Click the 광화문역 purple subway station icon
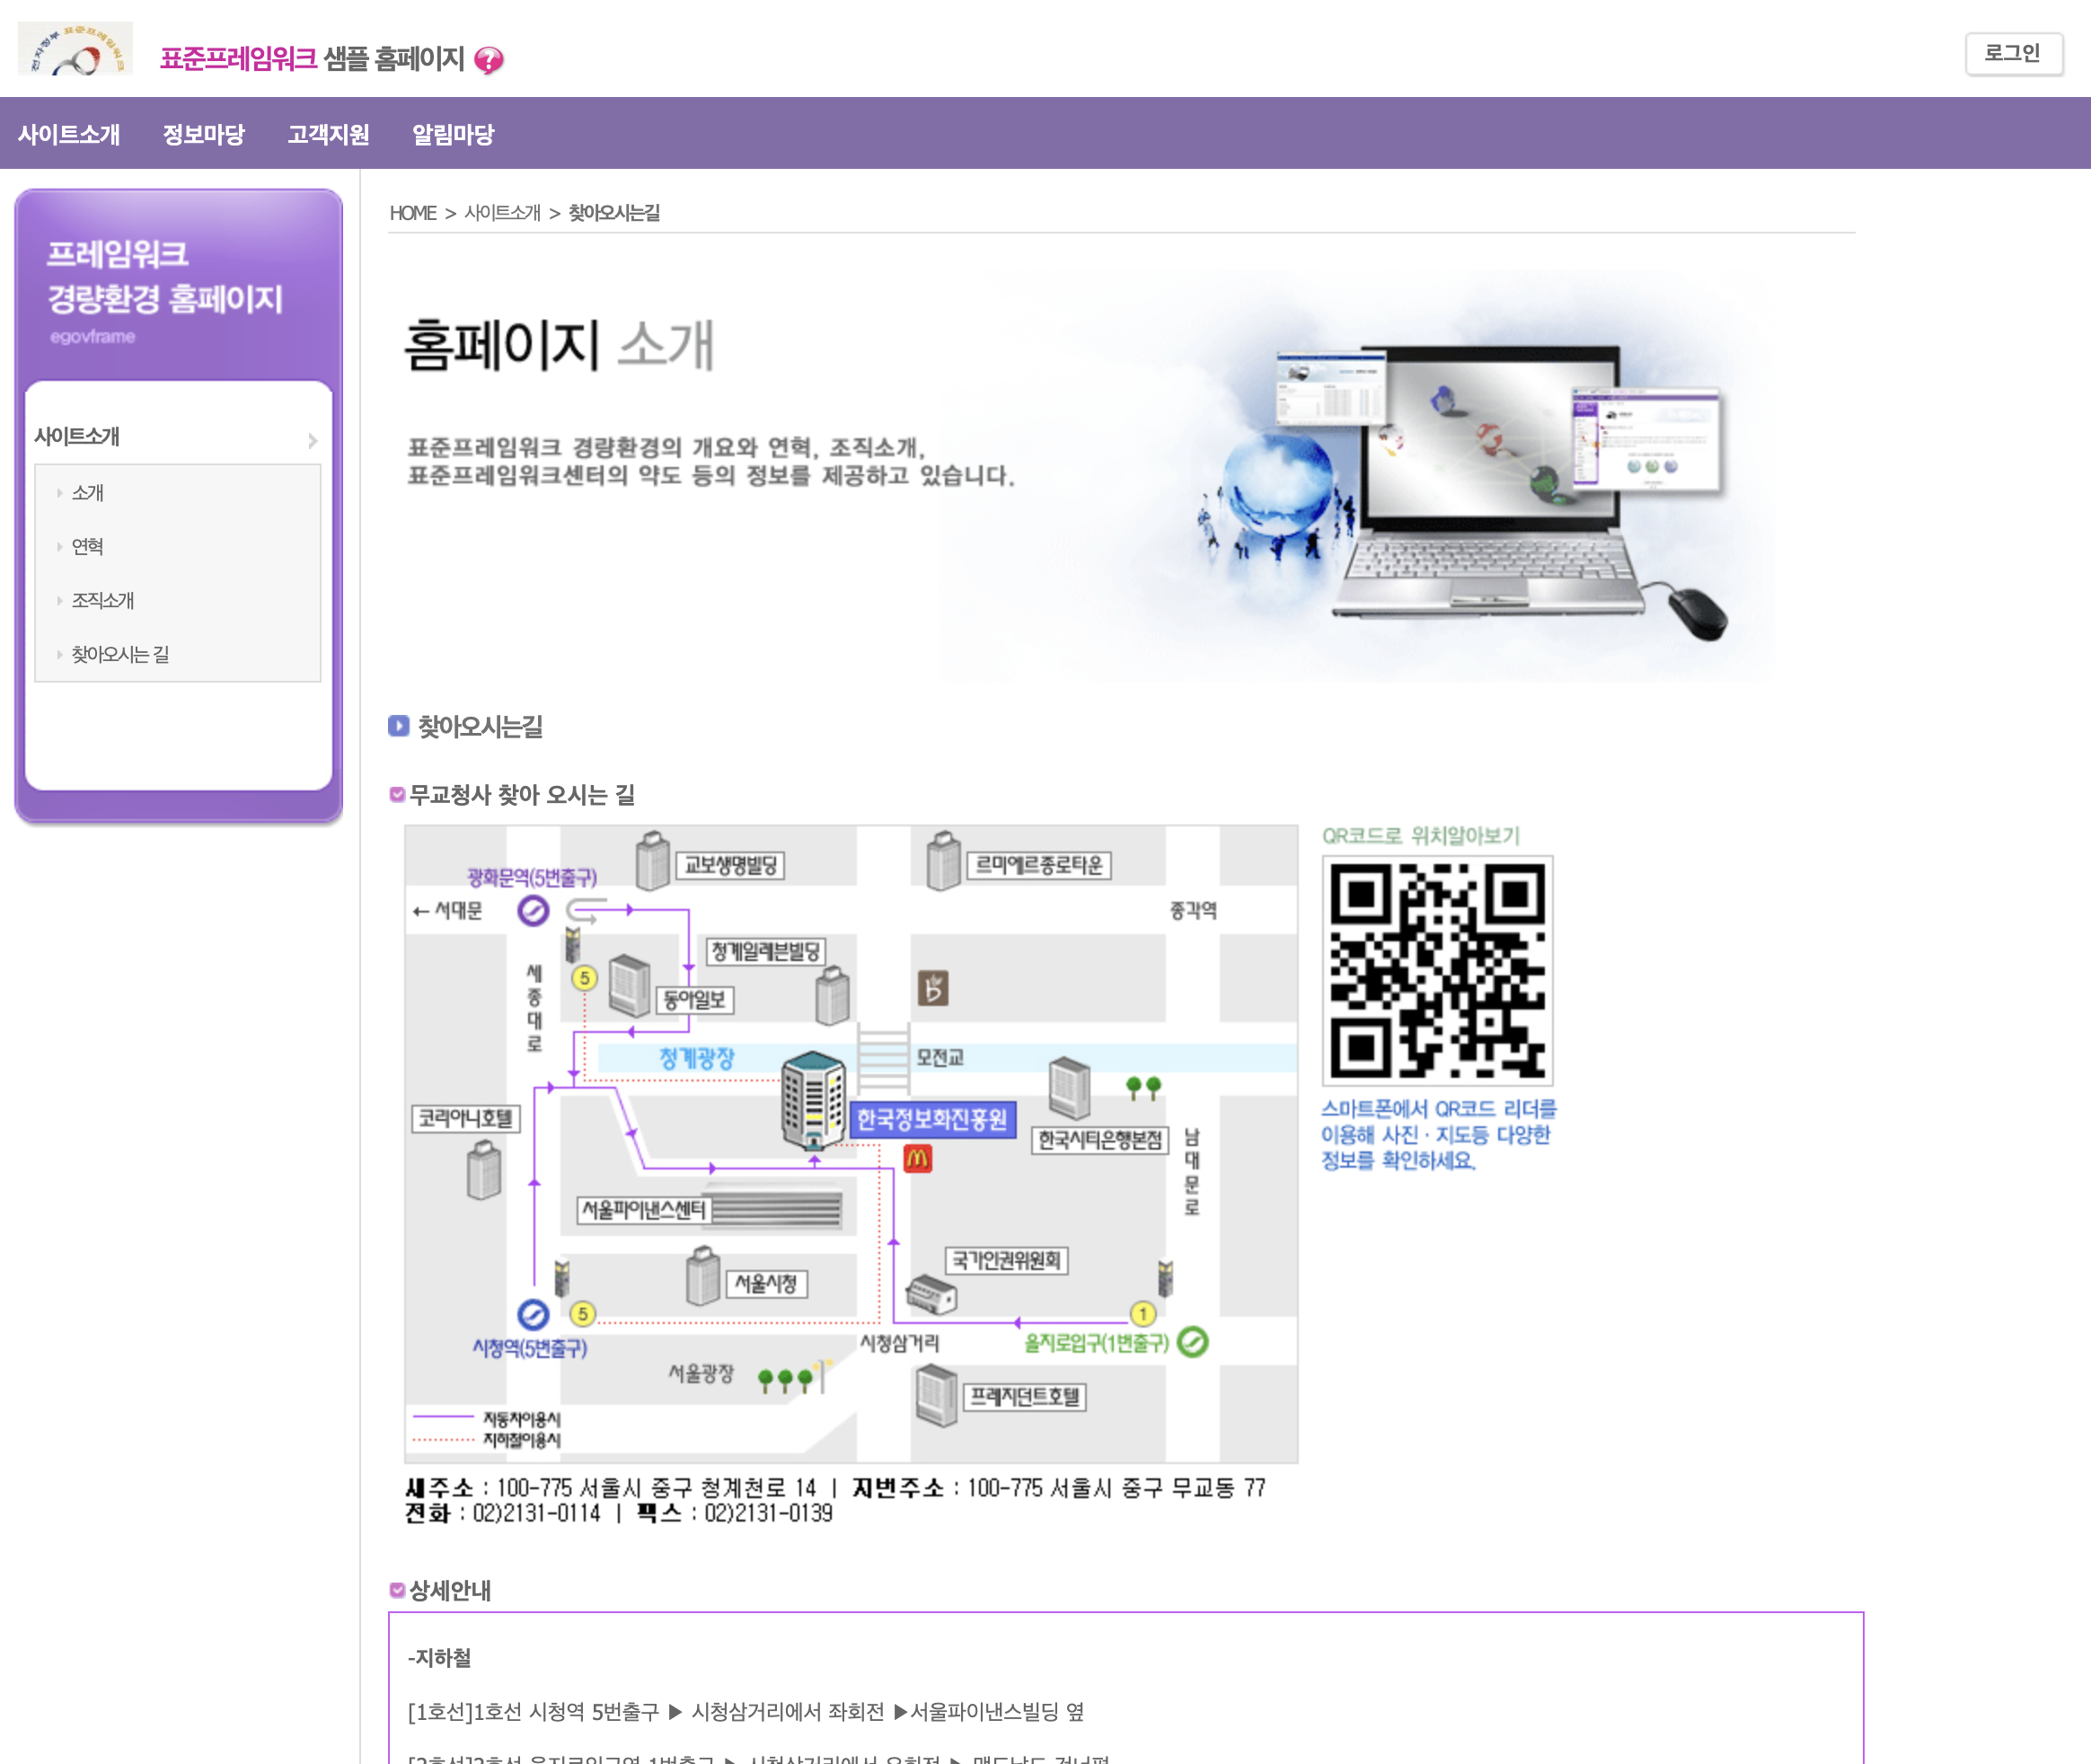Viewport: 2091px width, 1764px height. [x=533, y=910]
